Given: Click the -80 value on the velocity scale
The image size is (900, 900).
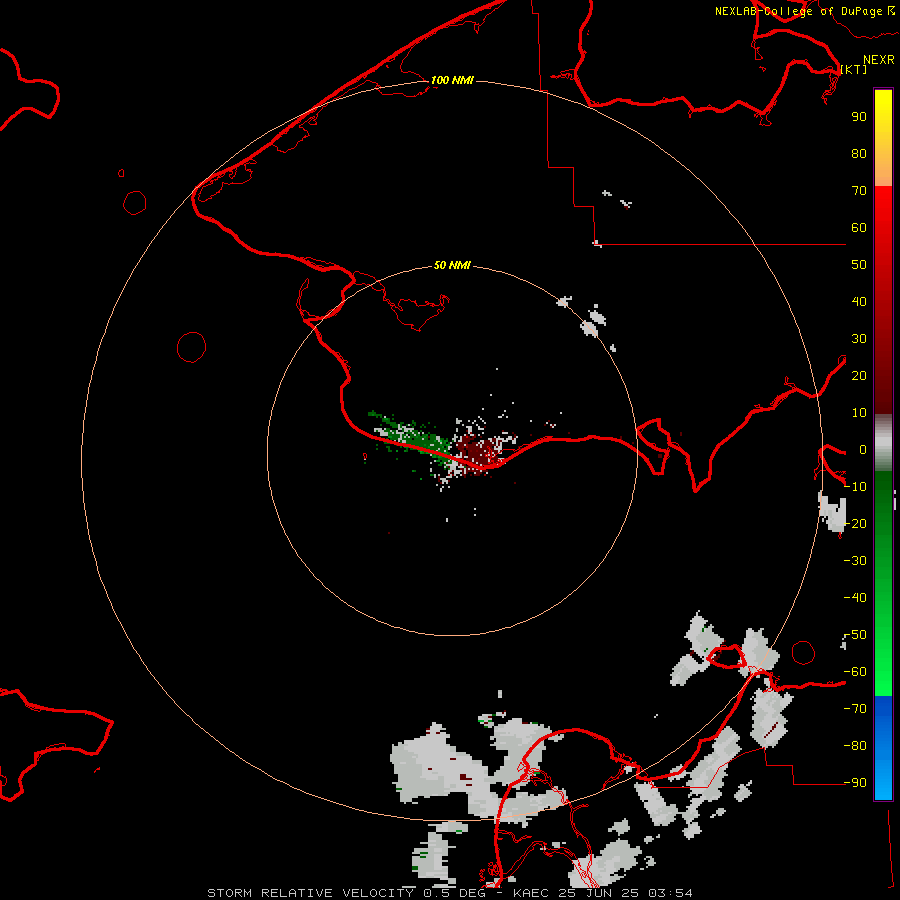Looking at the screenshot, I should click(x=855, y=746).
